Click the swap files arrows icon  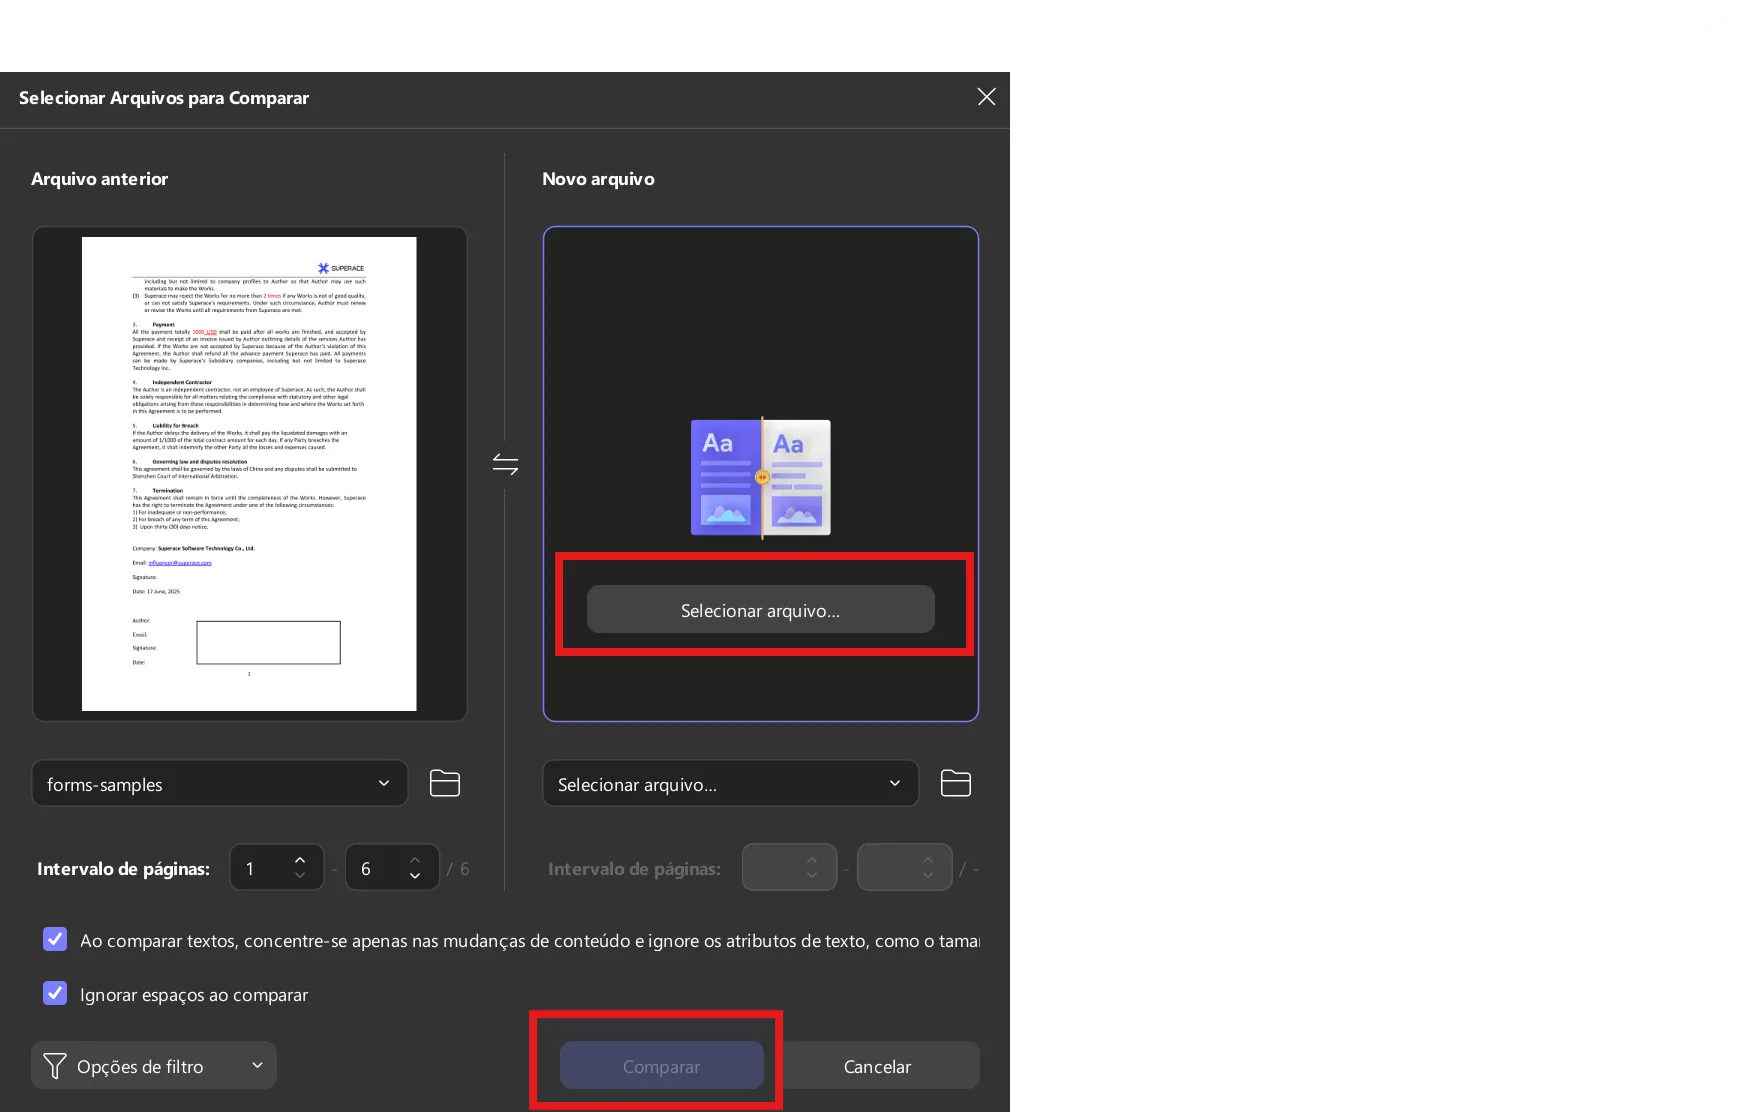coord(505,462)
